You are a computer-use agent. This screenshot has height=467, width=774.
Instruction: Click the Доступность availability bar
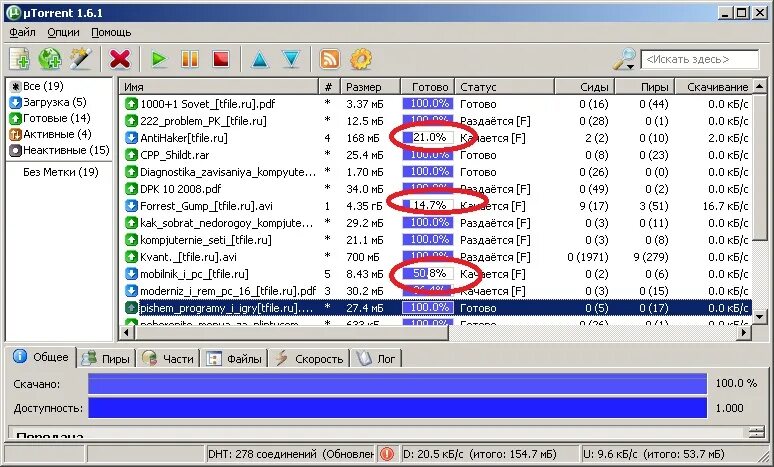tap(397, 408)
